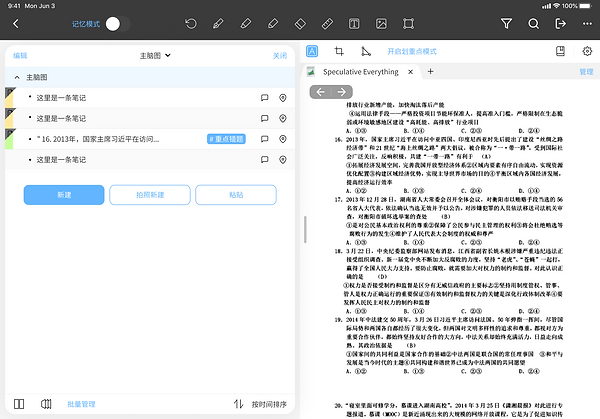Viewport: 600px width, 419px height.
Task: Click 关闭 to close the panel
Action: pyautogui.click(x=280, y=56)
